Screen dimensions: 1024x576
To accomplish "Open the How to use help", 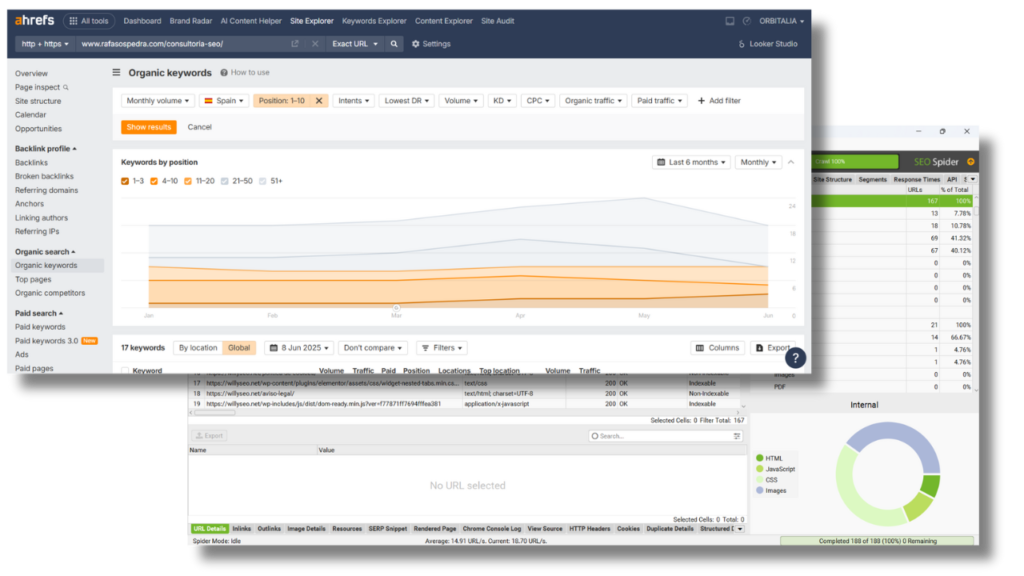I will point(245,72).
